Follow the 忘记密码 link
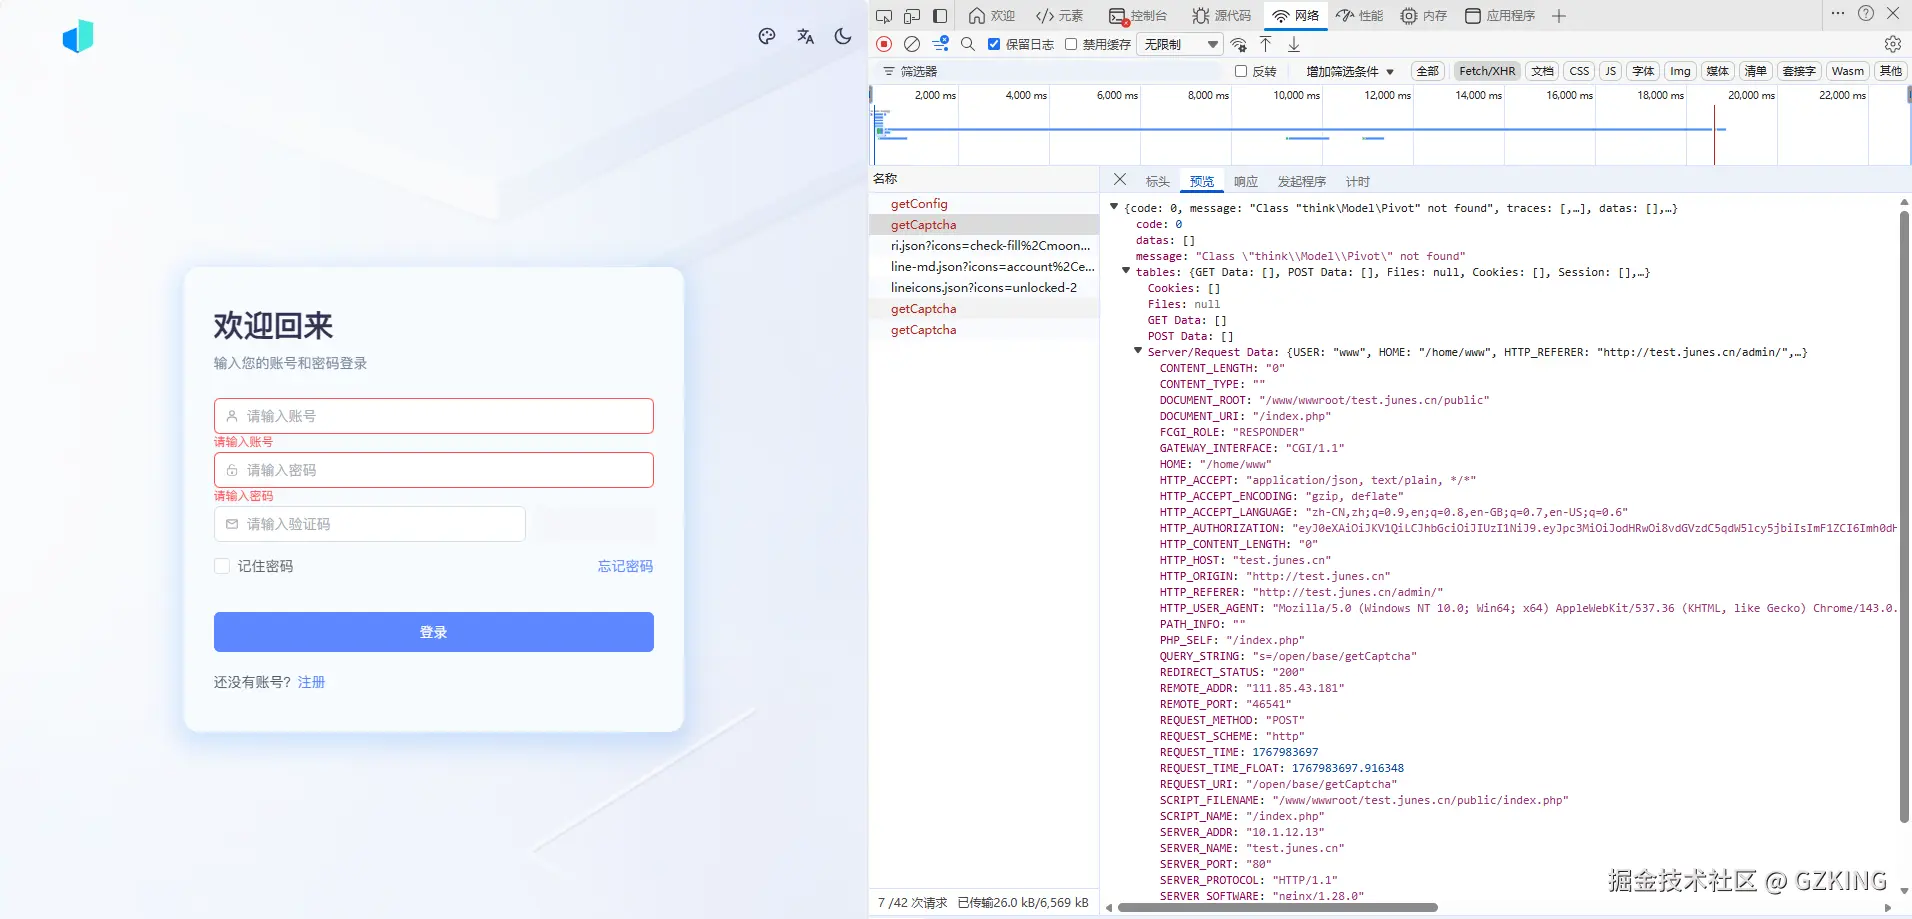Viewport: 1912px width, 919px height. [x=625, y=566]
